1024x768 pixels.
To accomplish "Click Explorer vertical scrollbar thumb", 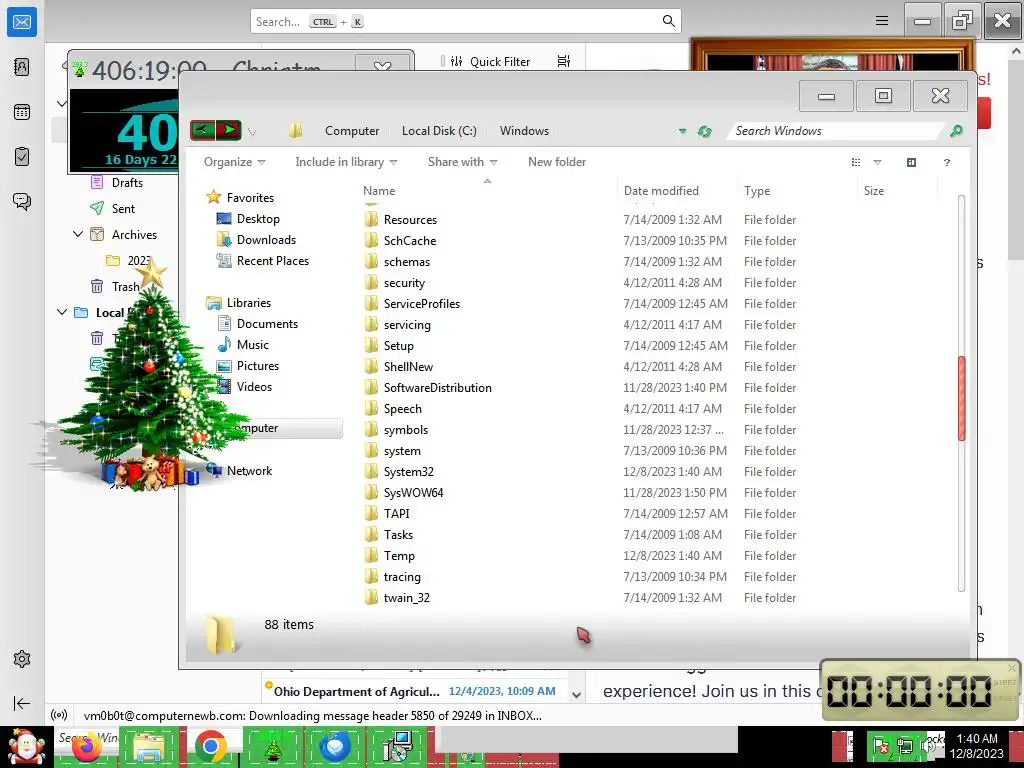I will coord(961,398).
